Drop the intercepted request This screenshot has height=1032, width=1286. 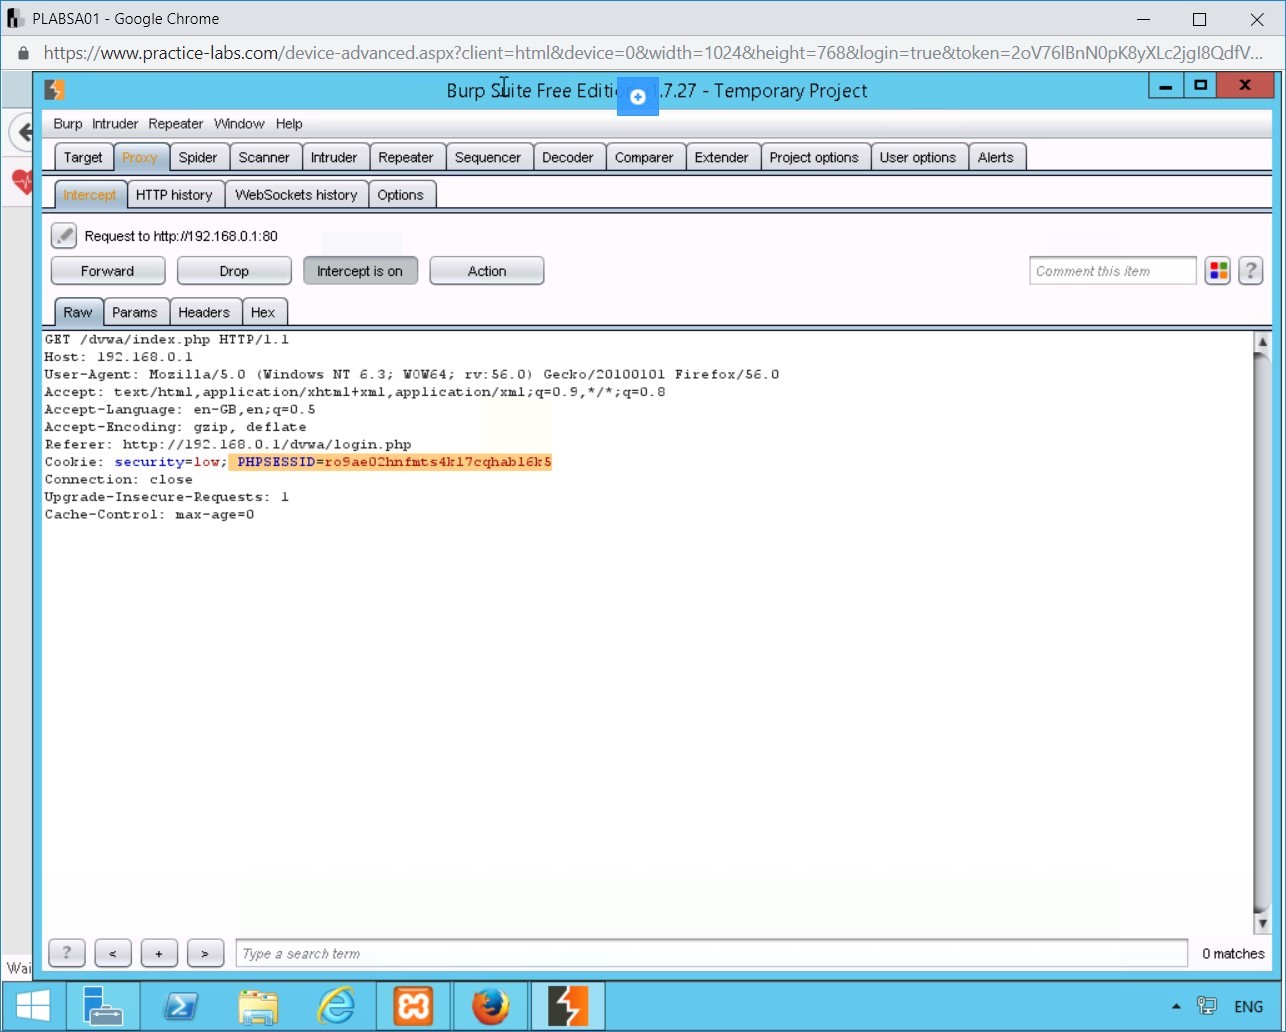[x=234, y=271]
